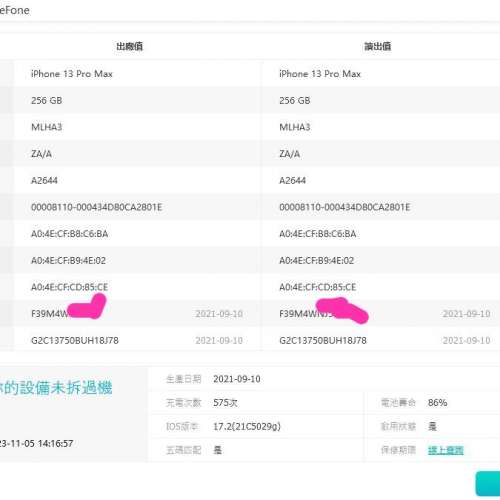Select the 生產日期 value 2021-09-10

coord(237,379)
